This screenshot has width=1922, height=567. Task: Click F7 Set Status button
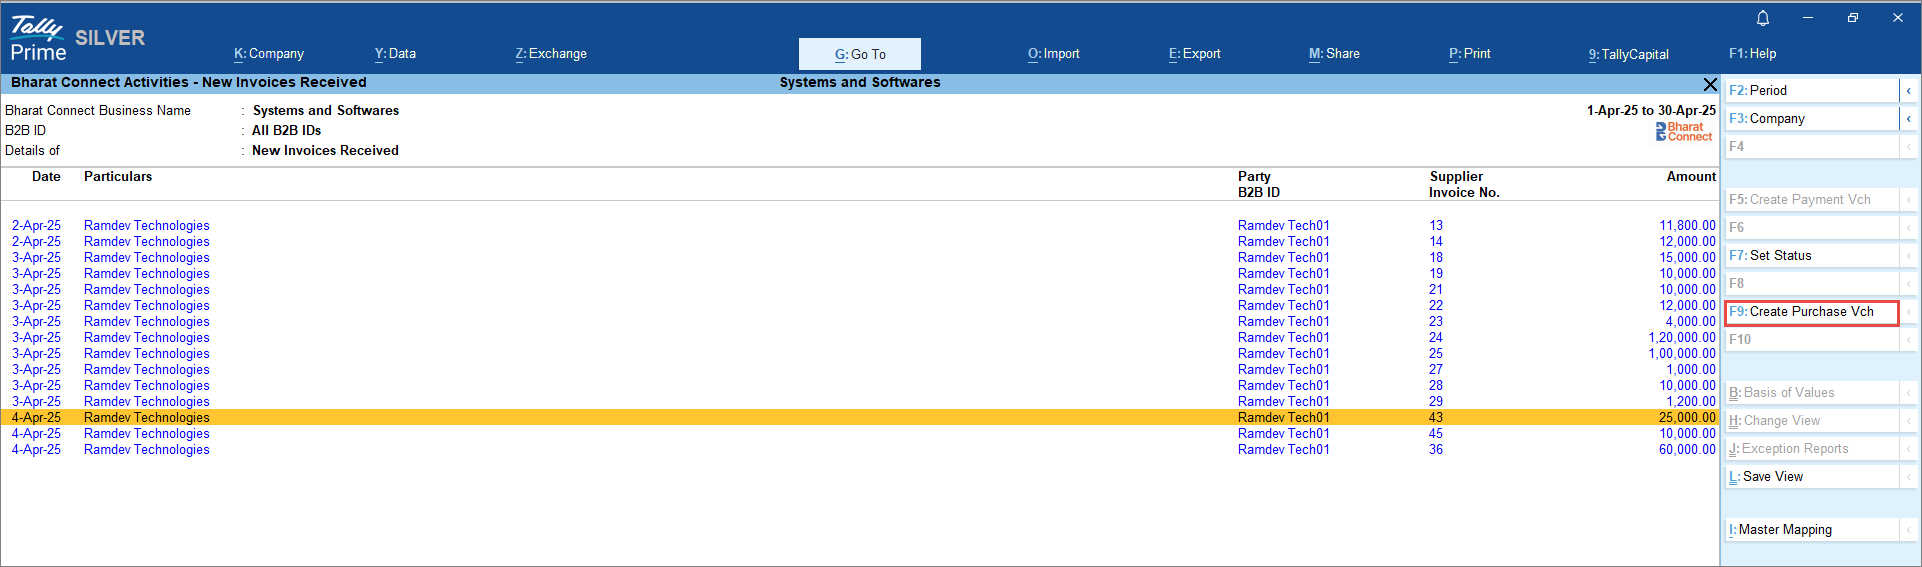click(x=1811, y=256)
